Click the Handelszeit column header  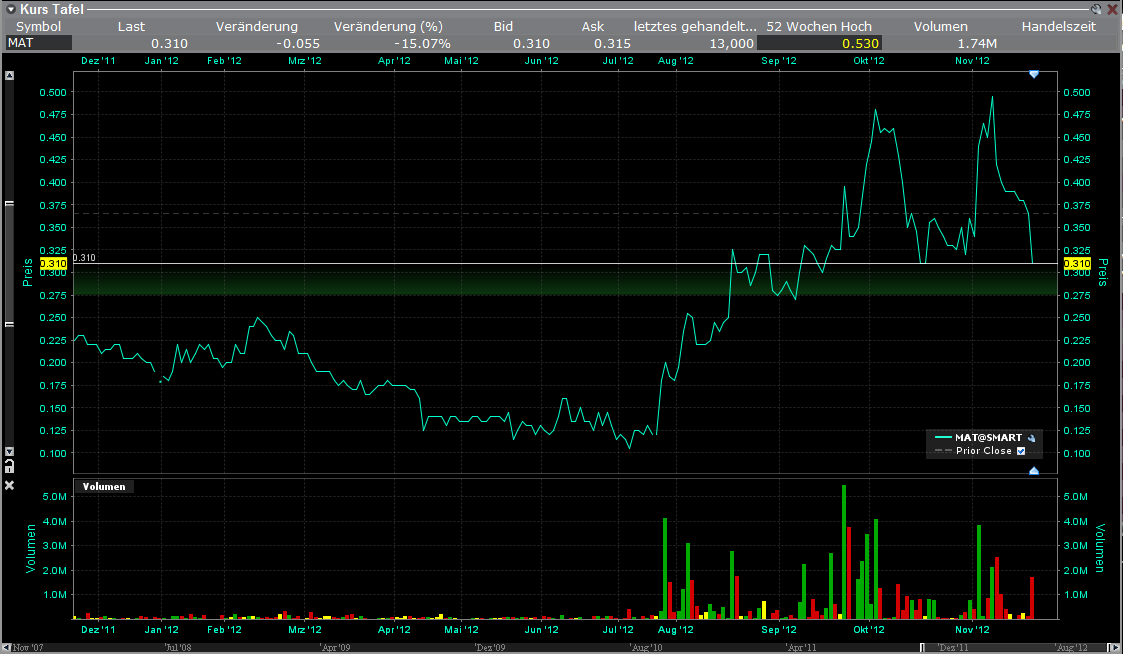[1059, 27]
